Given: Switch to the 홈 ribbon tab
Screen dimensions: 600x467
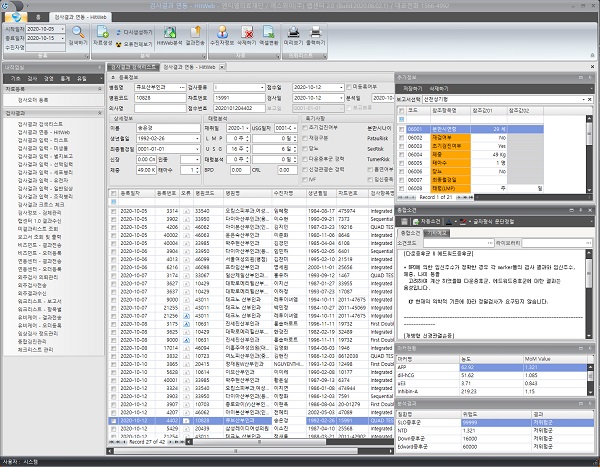Looking at the screenshot, I should [x=38, y=17].
